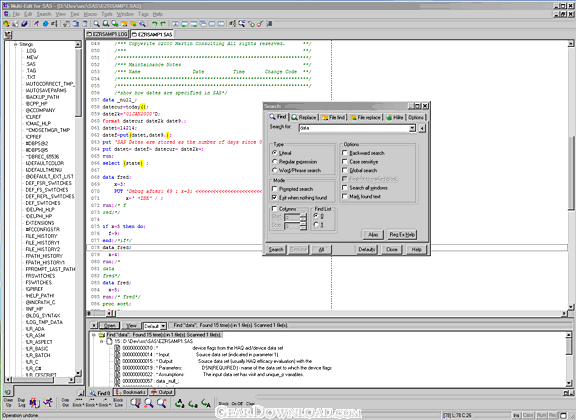Screen dimensions: 576x420
Task: Click the running figure bottom toolbar icon
Action: (x=48, y=403)
